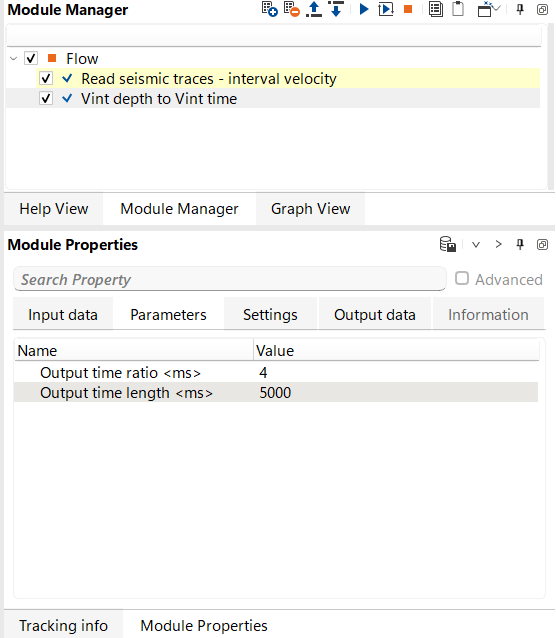Move module down with arrow icon

(x=336, y=9)
